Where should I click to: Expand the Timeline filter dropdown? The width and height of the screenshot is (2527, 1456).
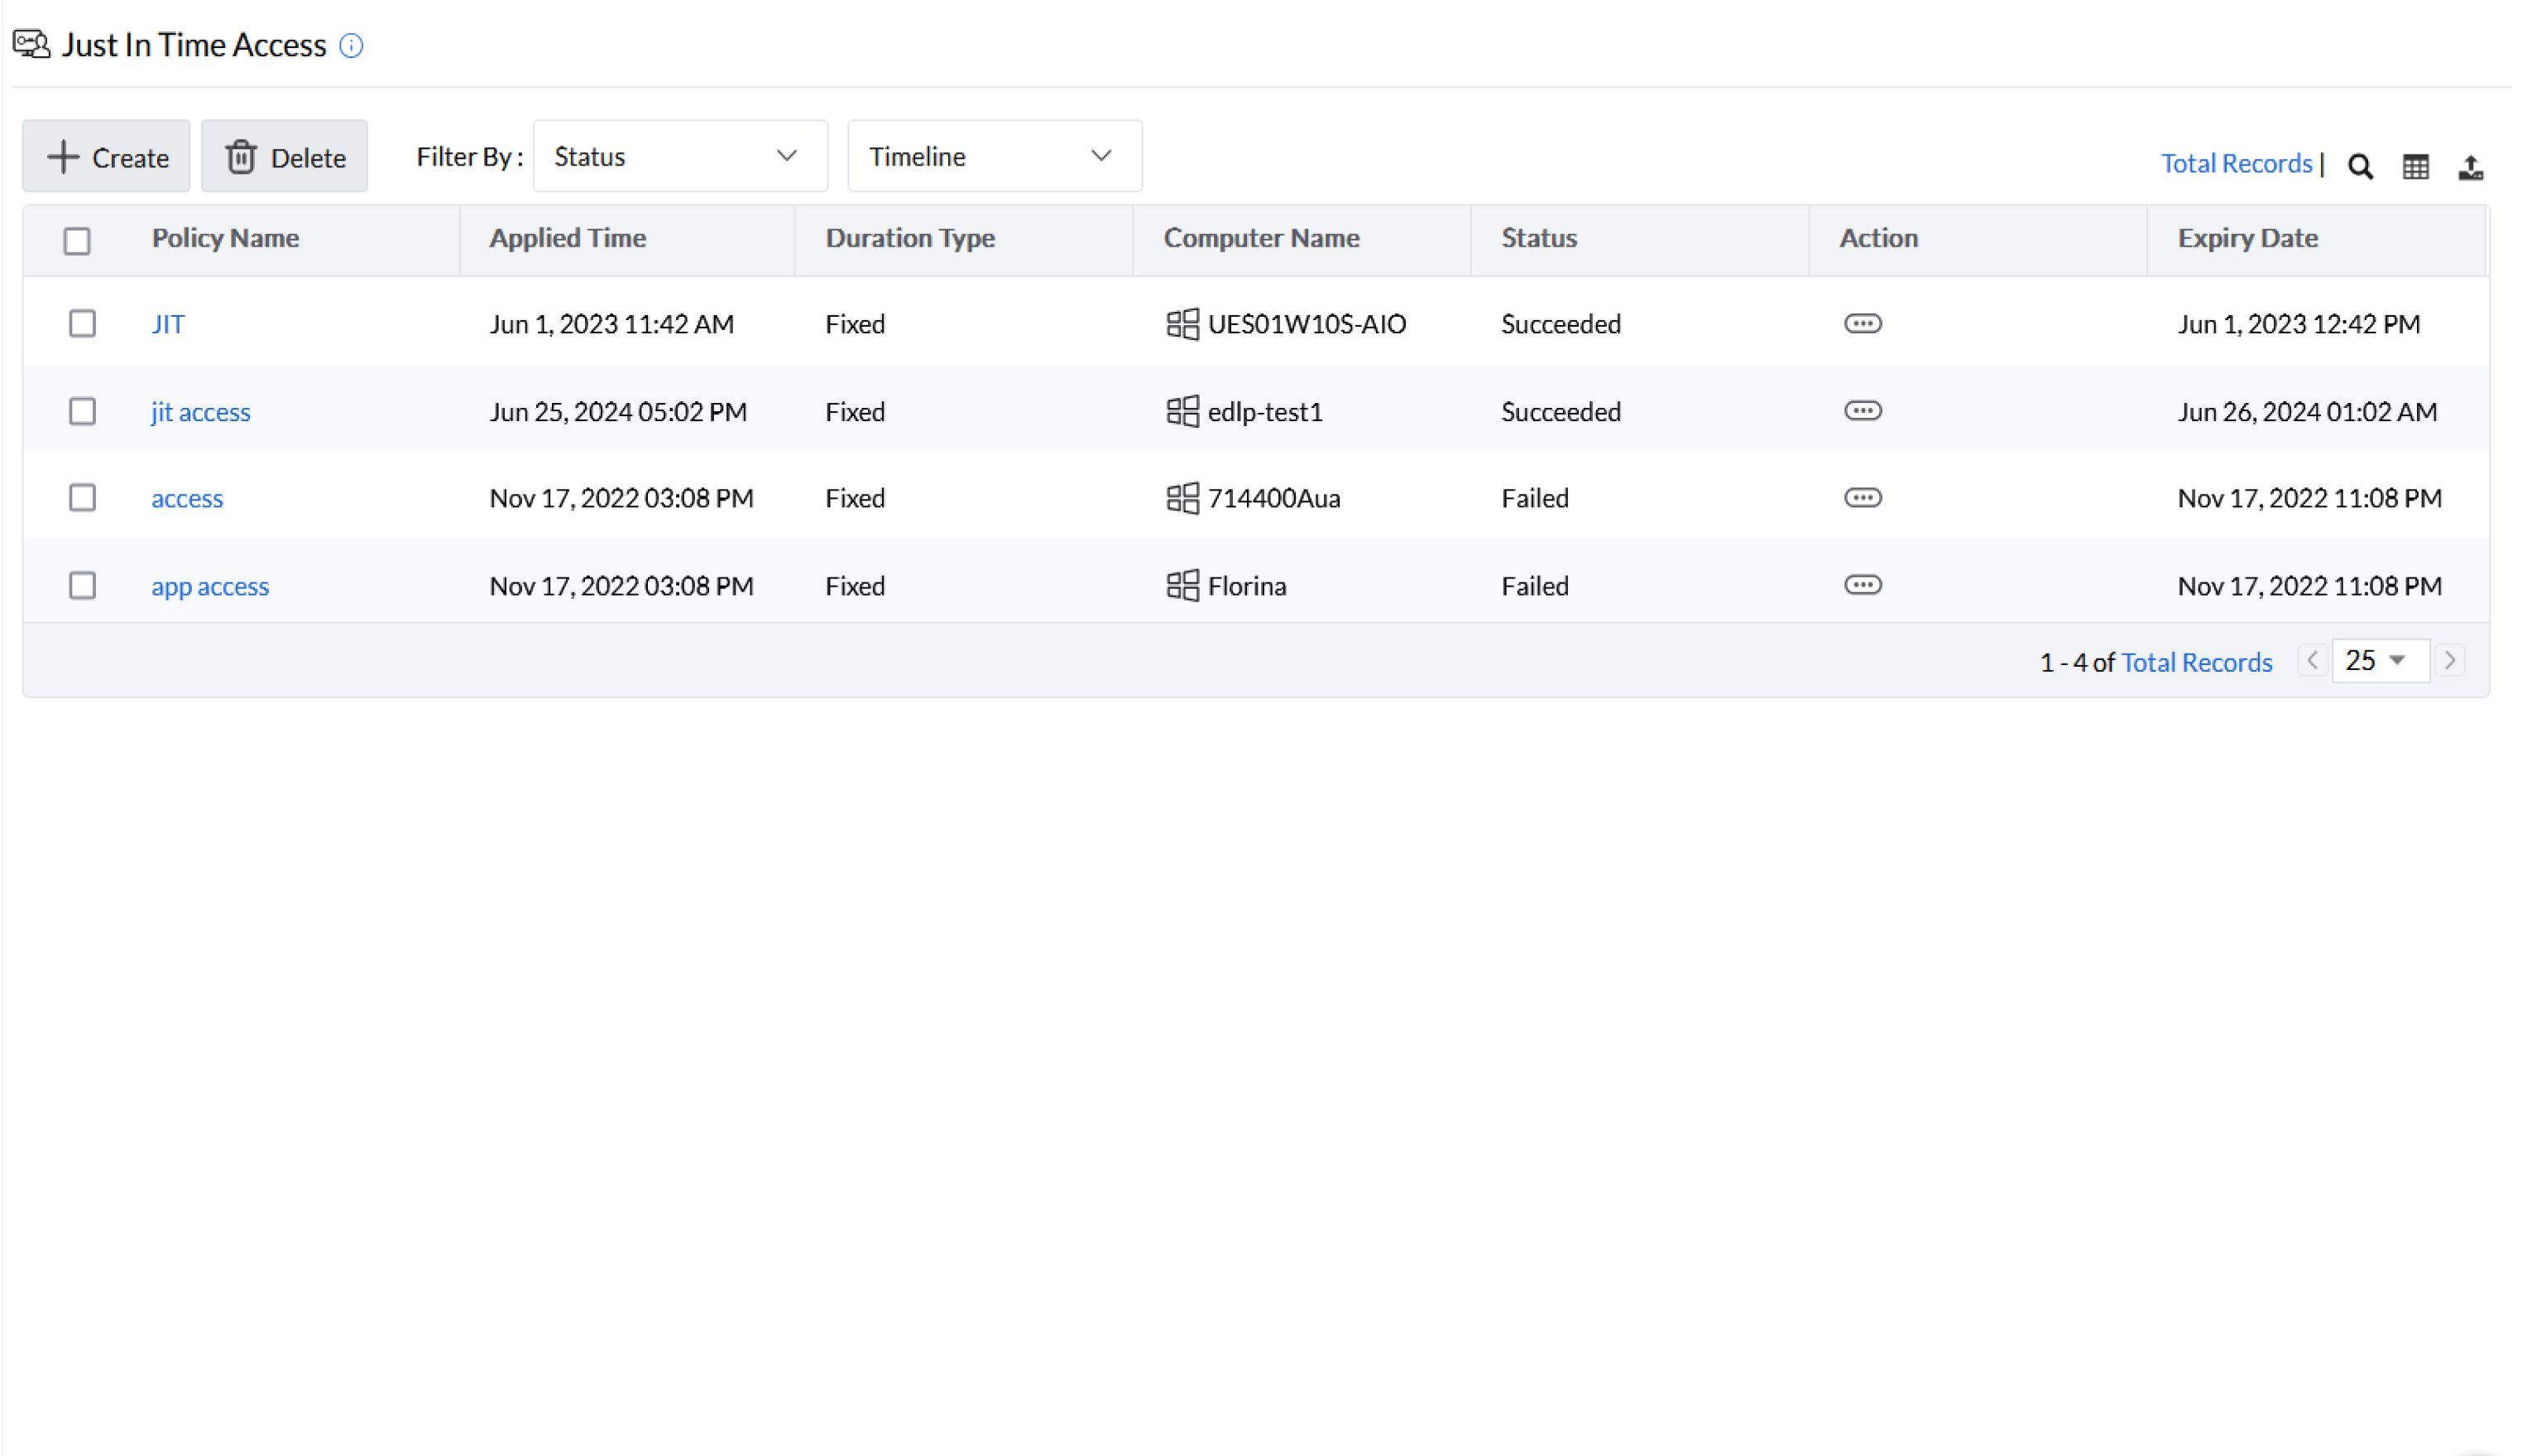click(x=994, y=156)
